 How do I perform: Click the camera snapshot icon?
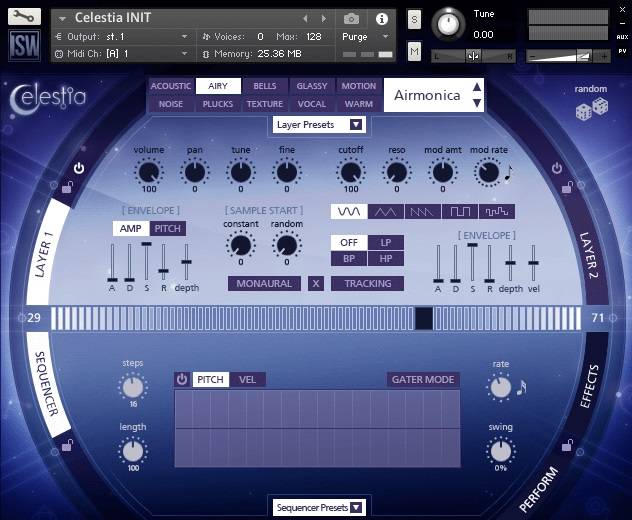click(351, 18)
